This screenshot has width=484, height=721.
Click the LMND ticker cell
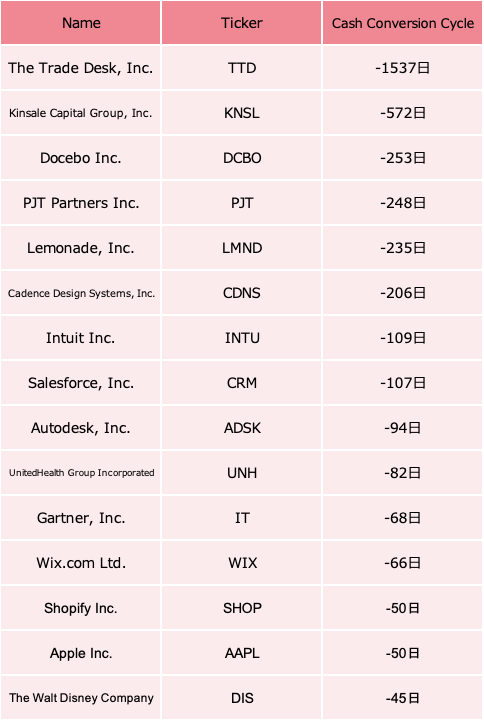pyautogui.click(x=241, y=248)
